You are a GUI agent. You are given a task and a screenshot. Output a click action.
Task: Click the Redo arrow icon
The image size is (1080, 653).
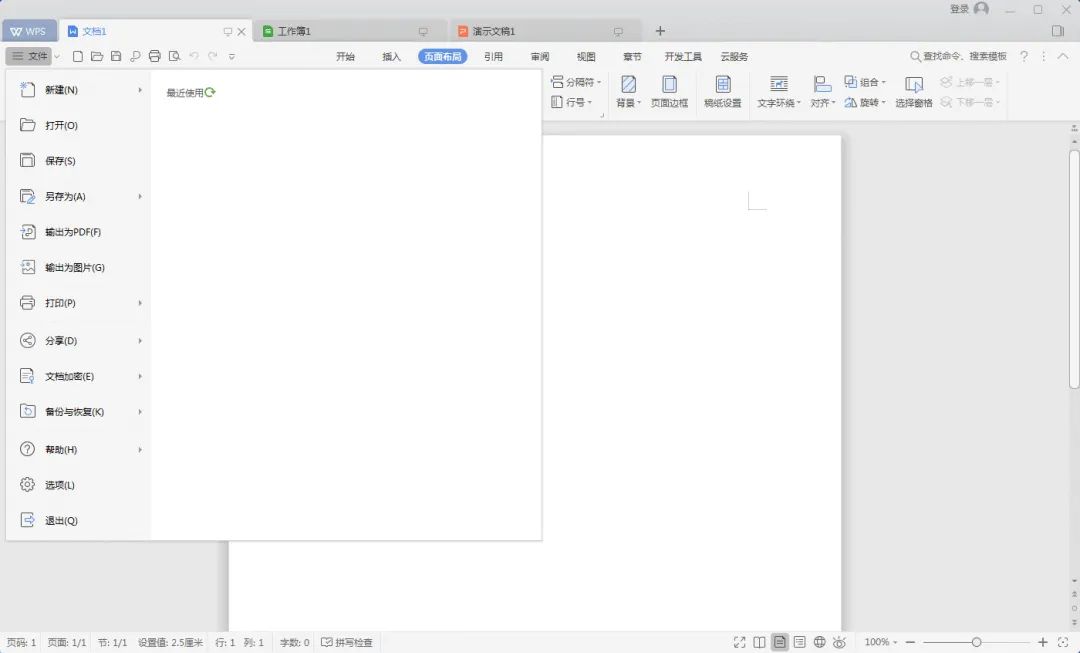point(213,56)
